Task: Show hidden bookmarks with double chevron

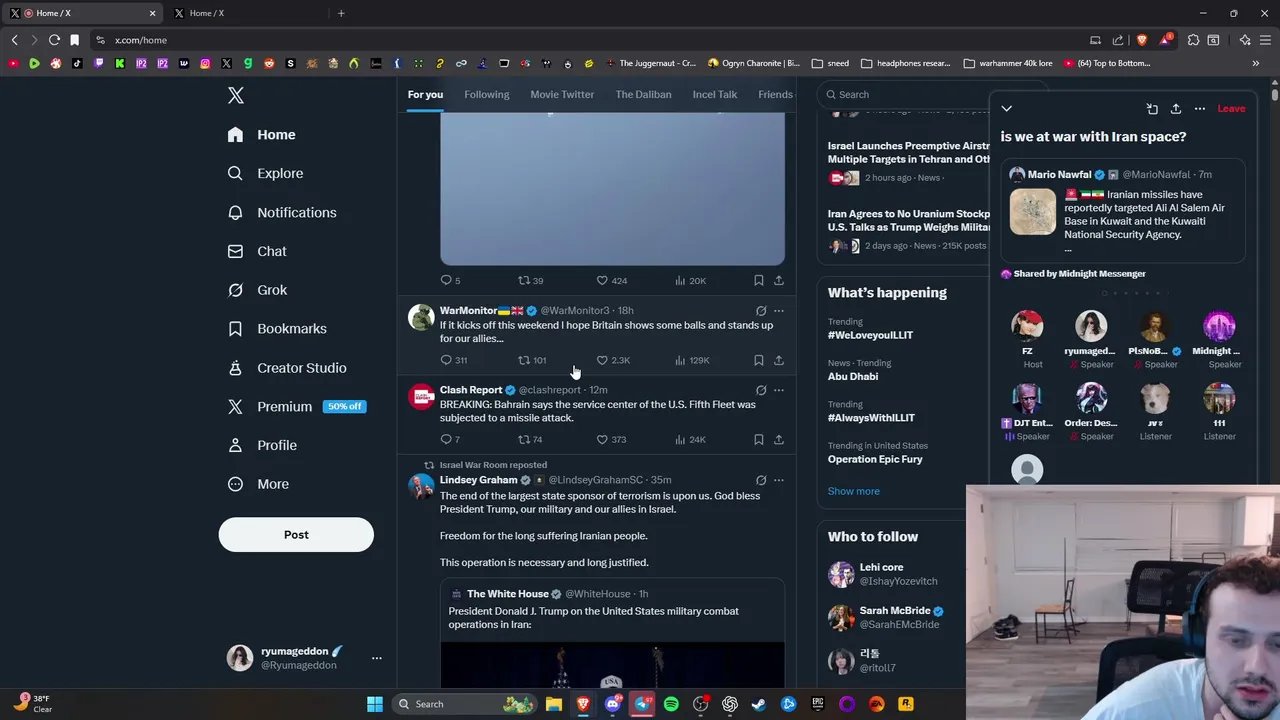Action: click(x=1256, y=63)
